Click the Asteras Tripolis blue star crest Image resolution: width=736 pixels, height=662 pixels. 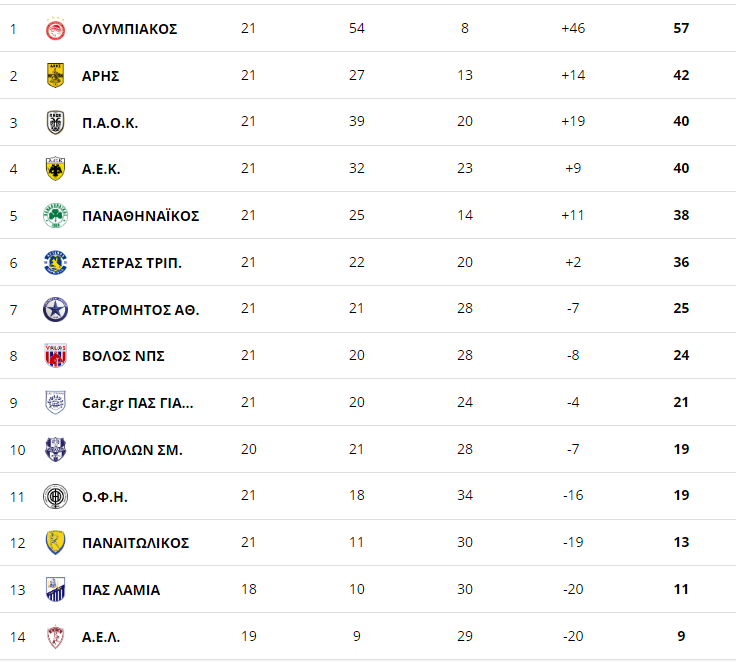click(x=55, y=262)
